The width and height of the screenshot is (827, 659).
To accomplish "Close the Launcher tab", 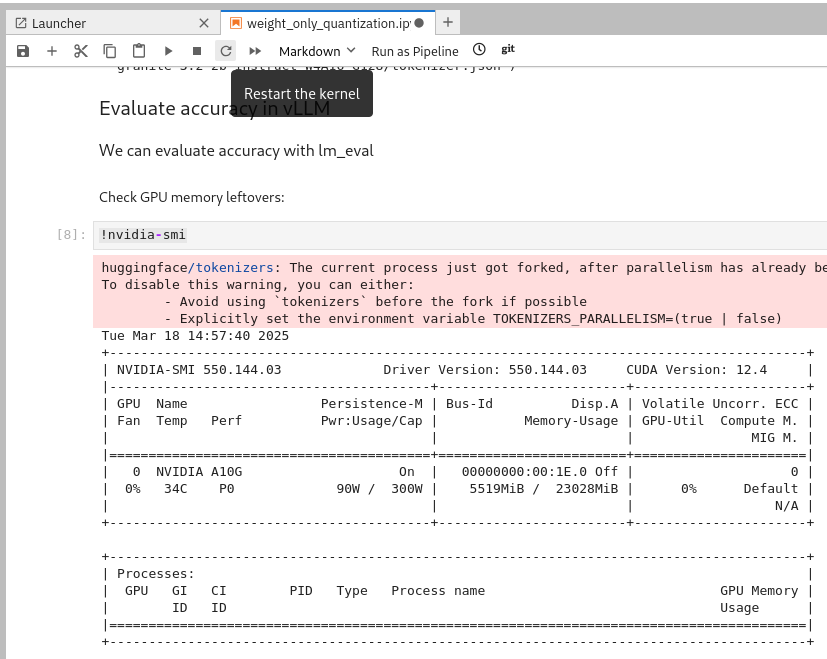I will click(204, 23).
